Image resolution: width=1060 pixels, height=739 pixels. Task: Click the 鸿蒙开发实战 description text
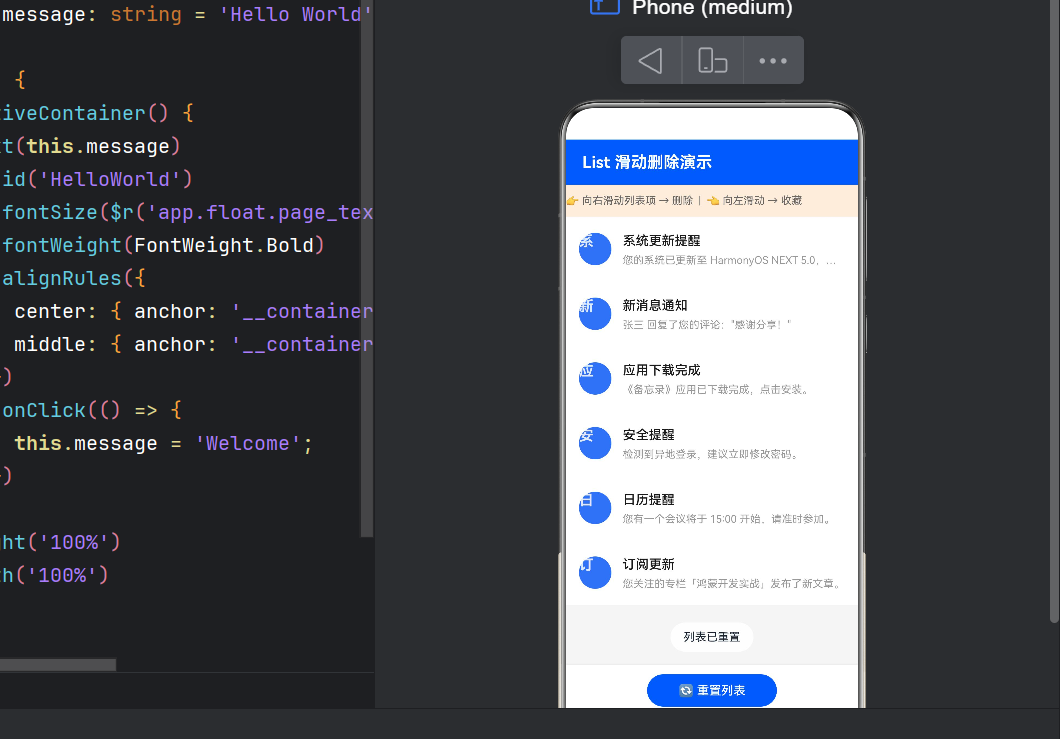733,584
